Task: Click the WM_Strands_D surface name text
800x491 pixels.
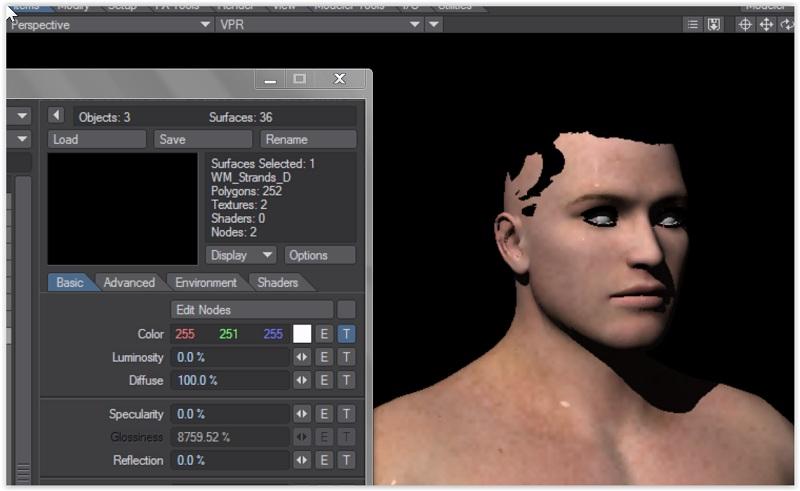Action: (251, 178)
